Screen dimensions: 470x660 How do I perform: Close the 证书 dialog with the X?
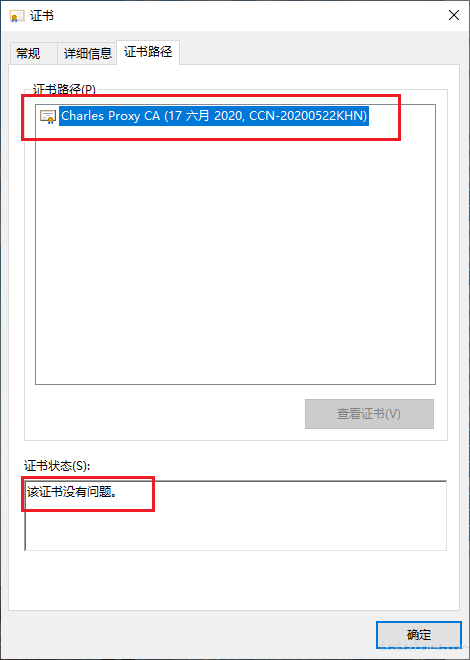click(454, 16)
